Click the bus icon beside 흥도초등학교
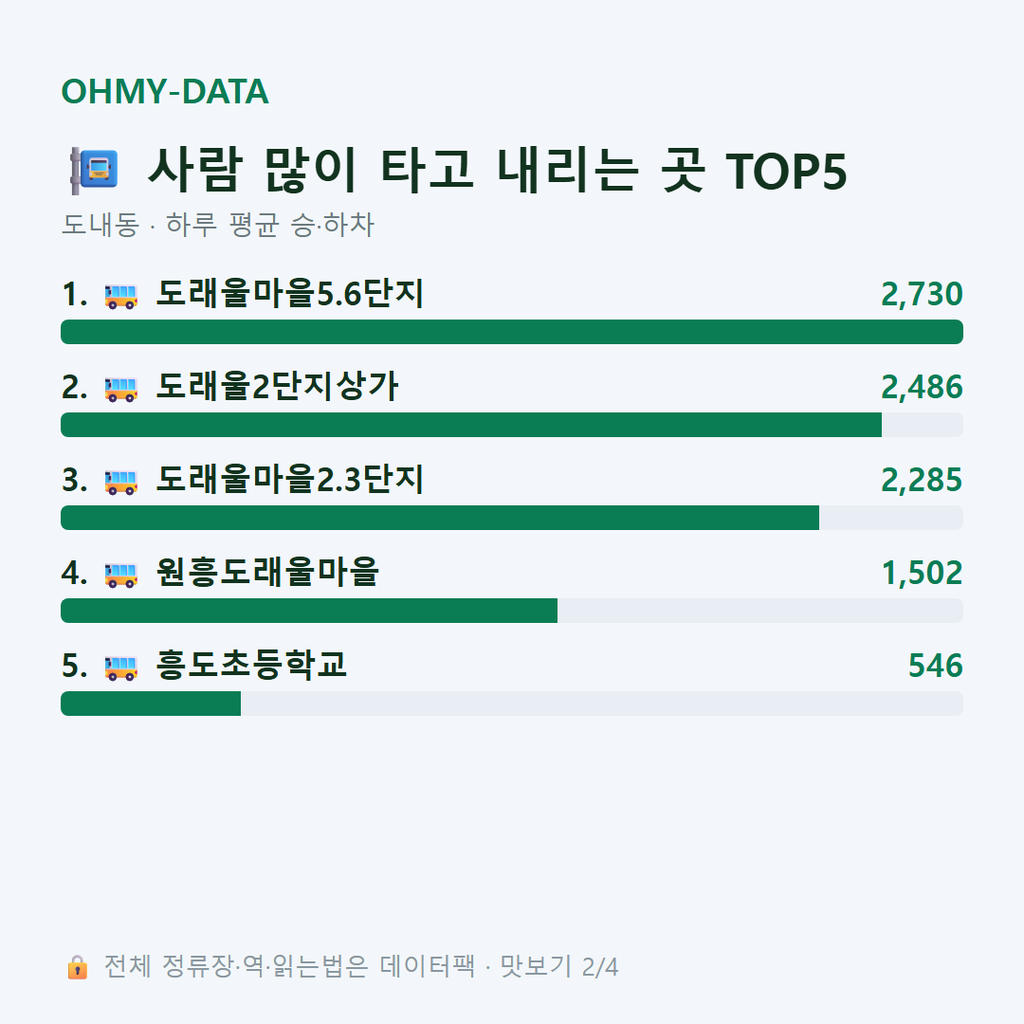The image size is (1024, 1024). pyautogui.click(x=121, y=667)
